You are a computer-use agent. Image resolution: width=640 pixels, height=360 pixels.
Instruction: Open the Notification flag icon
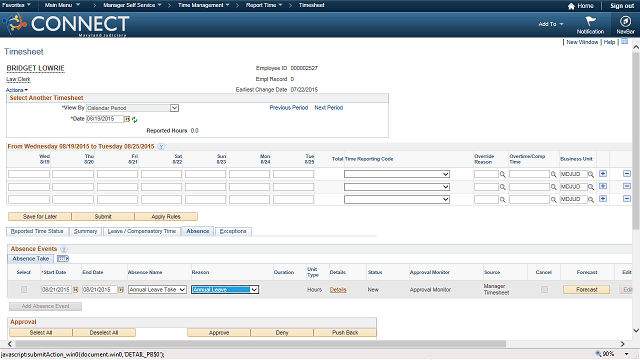coord(590,21)
